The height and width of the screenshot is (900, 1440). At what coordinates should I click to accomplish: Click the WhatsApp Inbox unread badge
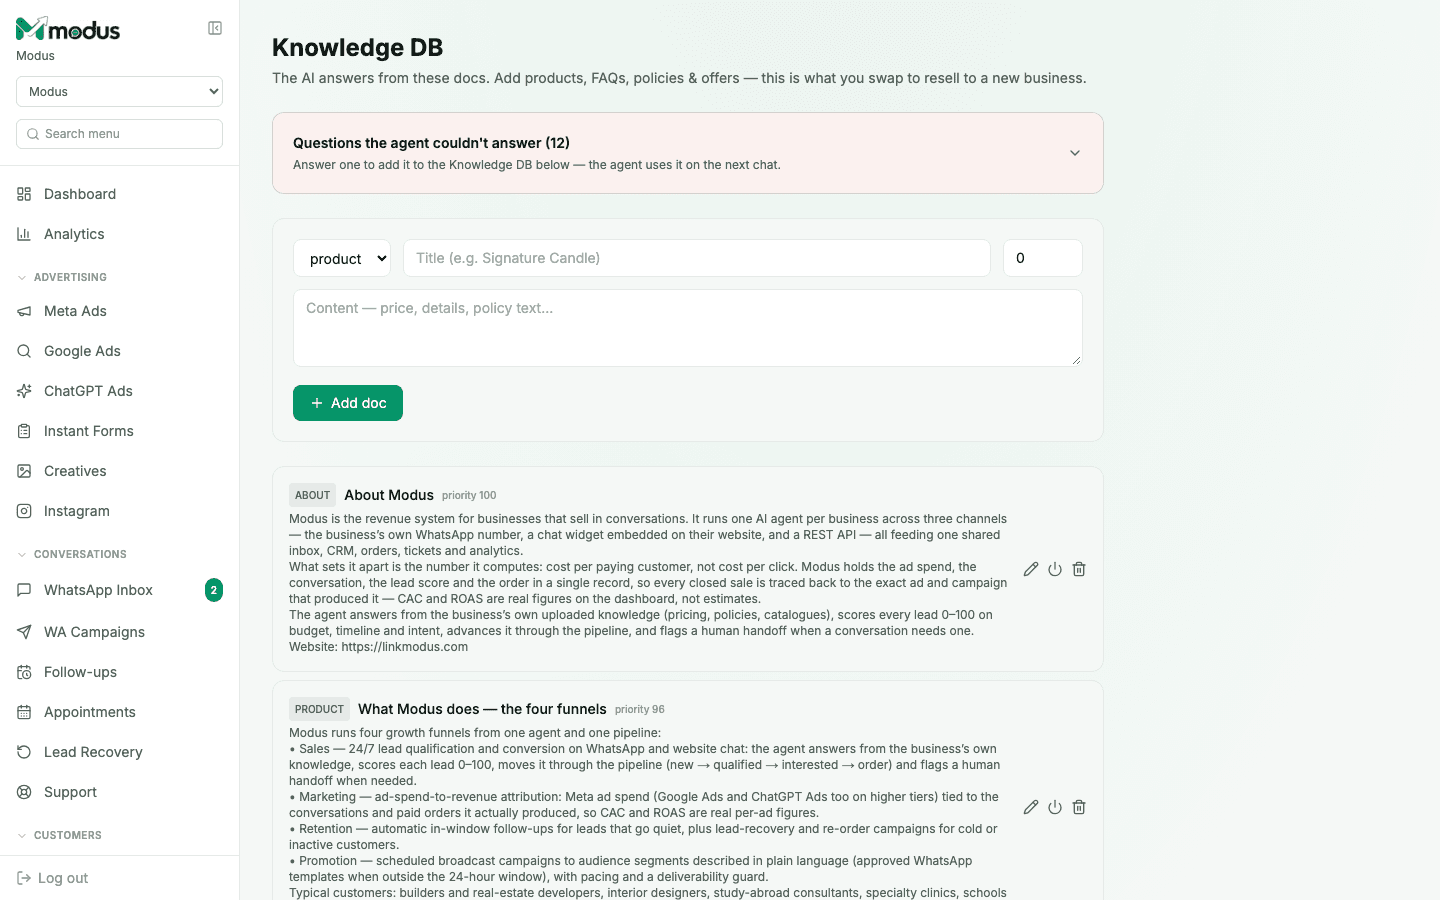214,590
